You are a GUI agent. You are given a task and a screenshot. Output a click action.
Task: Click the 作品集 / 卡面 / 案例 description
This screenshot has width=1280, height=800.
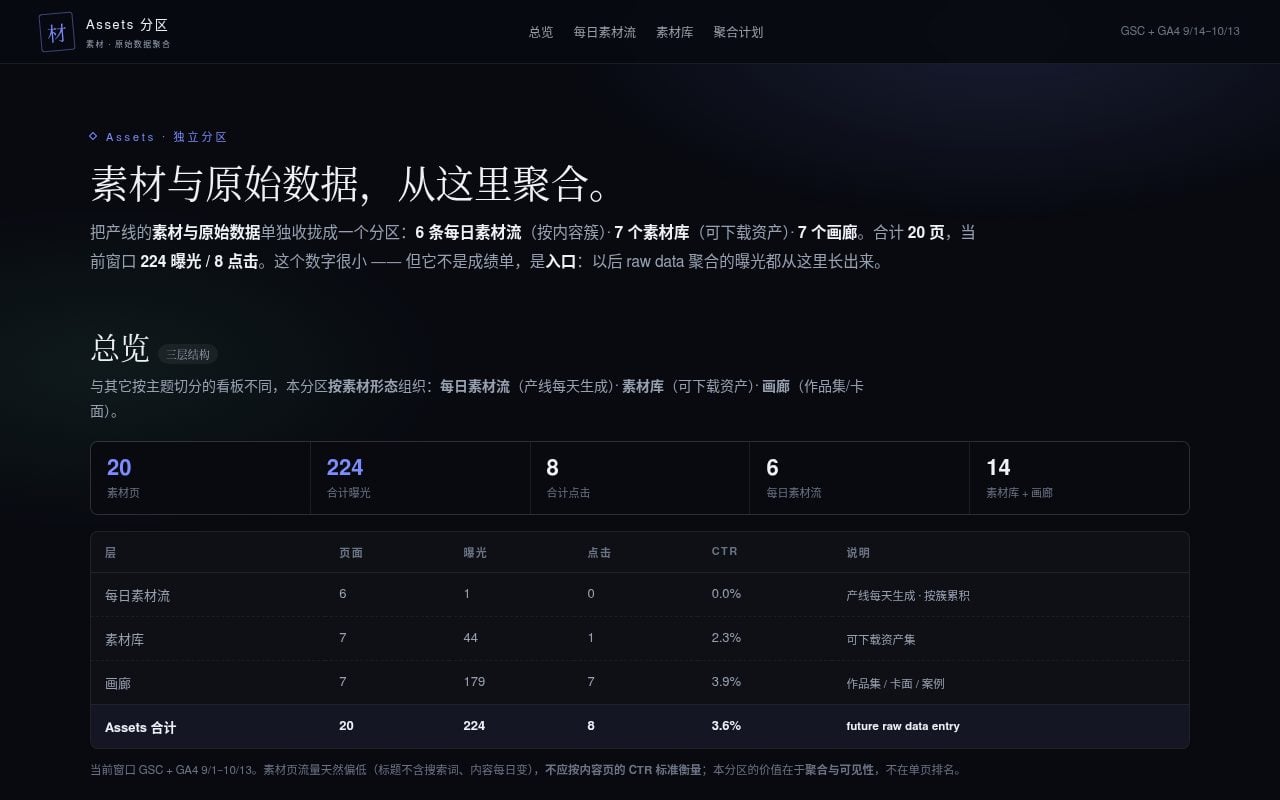pos(895,683)
